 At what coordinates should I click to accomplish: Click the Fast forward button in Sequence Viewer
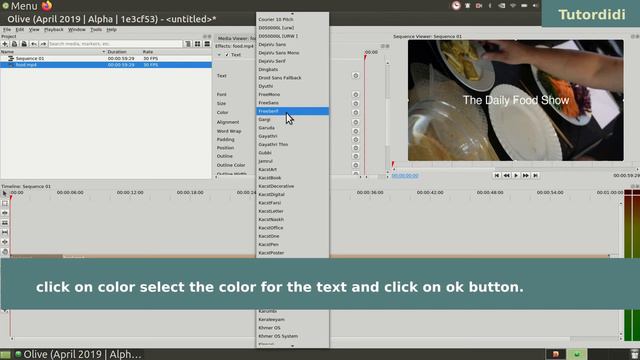point(526,175)
